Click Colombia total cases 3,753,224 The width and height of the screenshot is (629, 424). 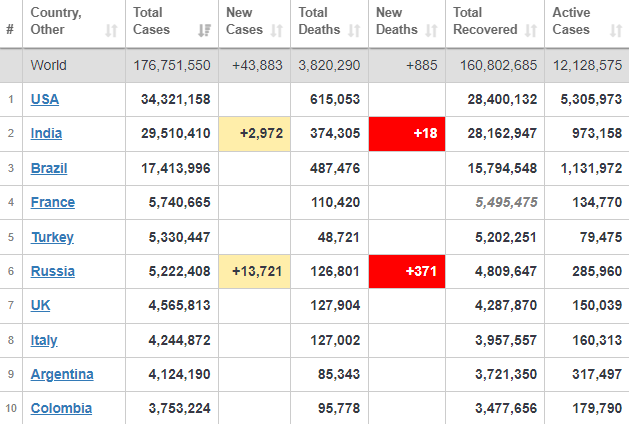tap(179, 408)
